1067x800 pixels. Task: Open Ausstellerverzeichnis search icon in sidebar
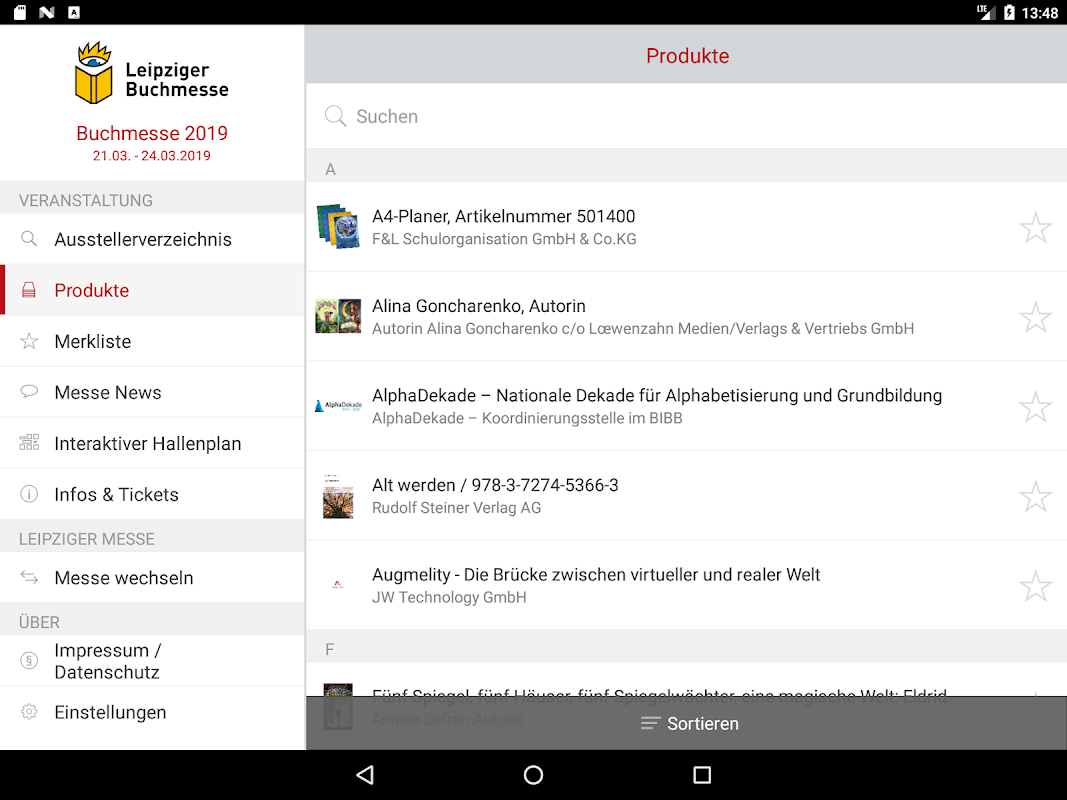pyautogui.click(x=29, y=239)
